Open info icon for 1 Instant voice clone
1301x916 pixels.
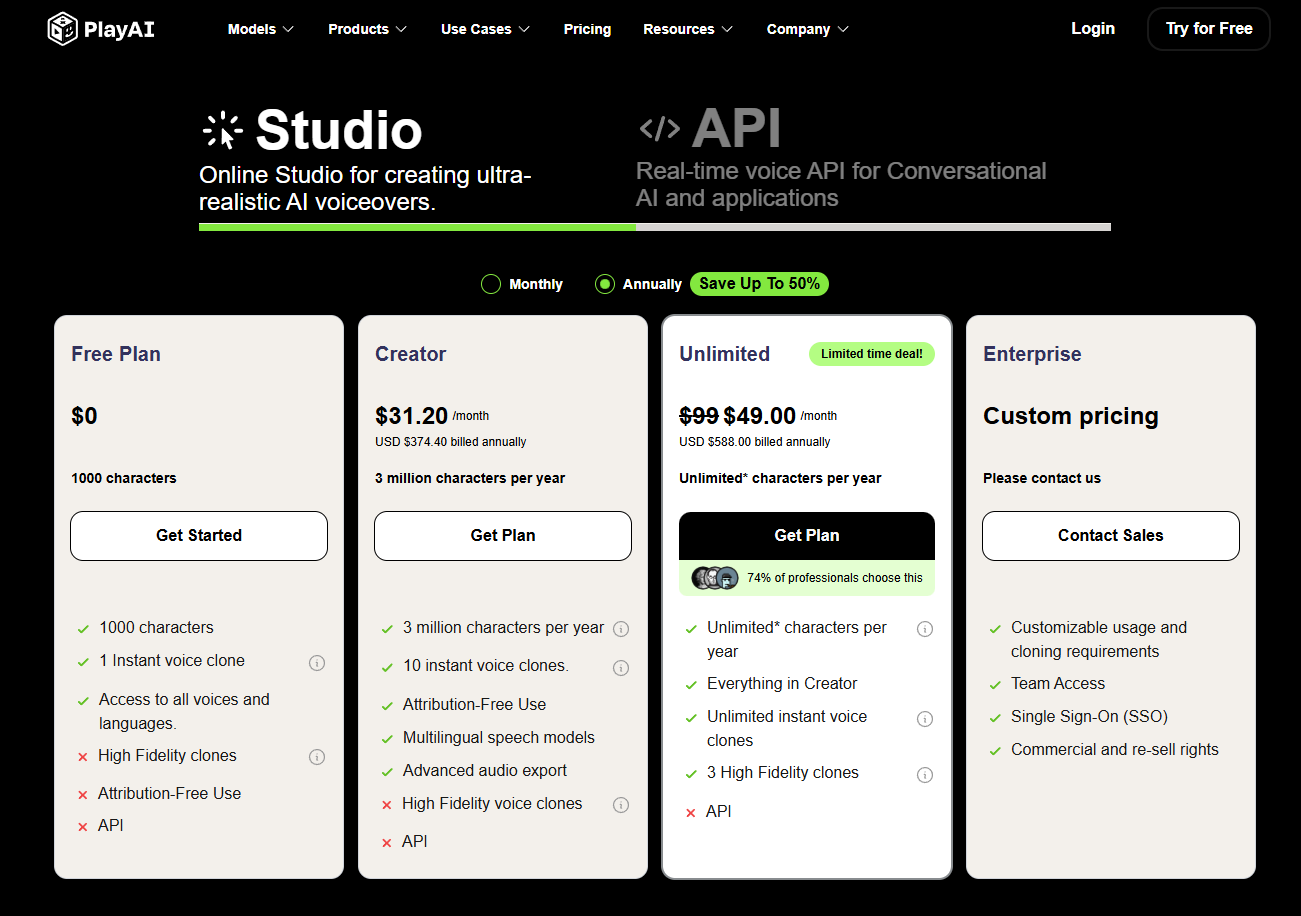317,663
